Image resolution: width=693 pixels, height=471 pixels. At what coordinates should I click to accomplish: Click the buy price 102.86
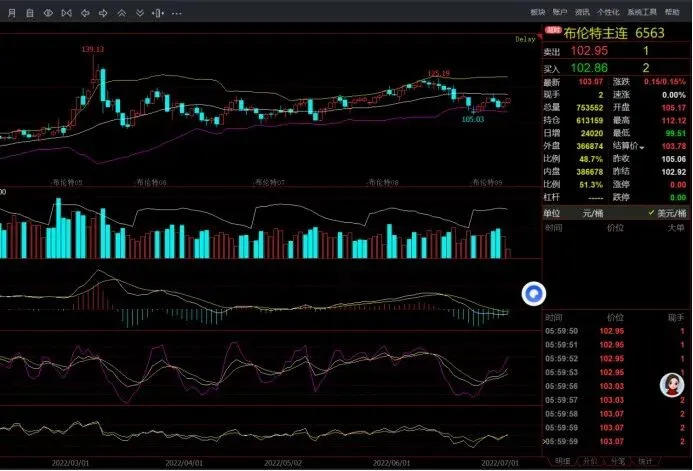589,68
